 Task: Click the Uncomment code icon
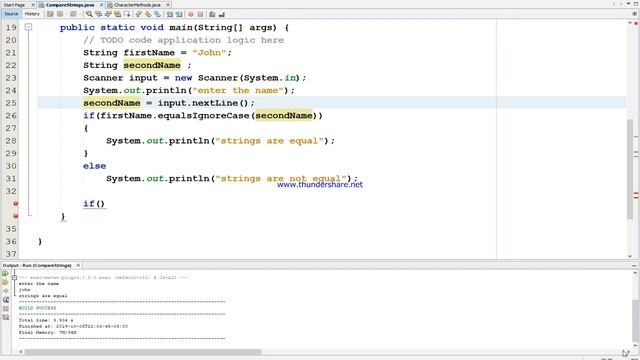click(x=222, y=14)
